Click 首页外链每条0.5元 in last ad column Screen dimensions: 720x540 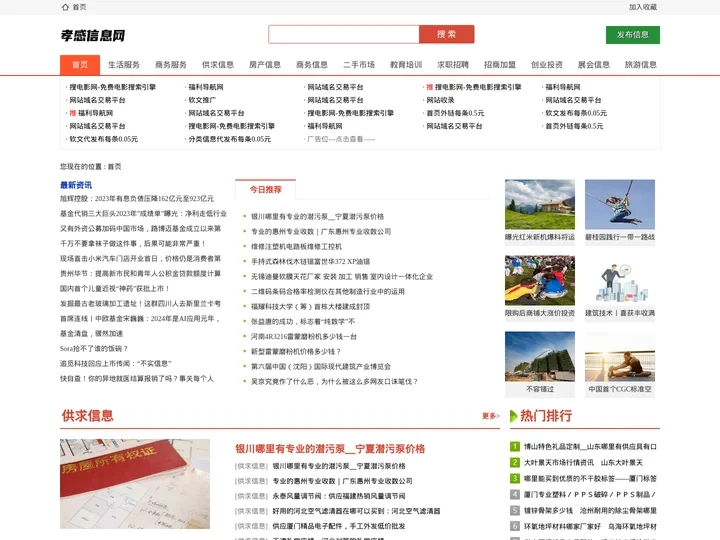point(574,126)
